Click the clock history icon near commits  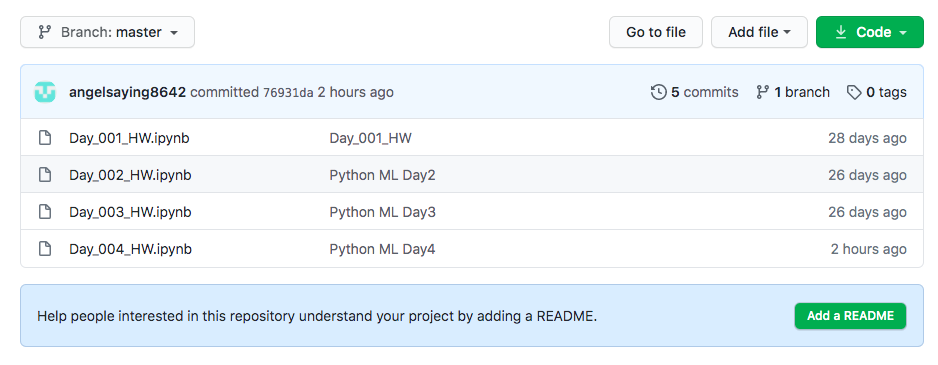pyautogui.click(x=659, y=92)
